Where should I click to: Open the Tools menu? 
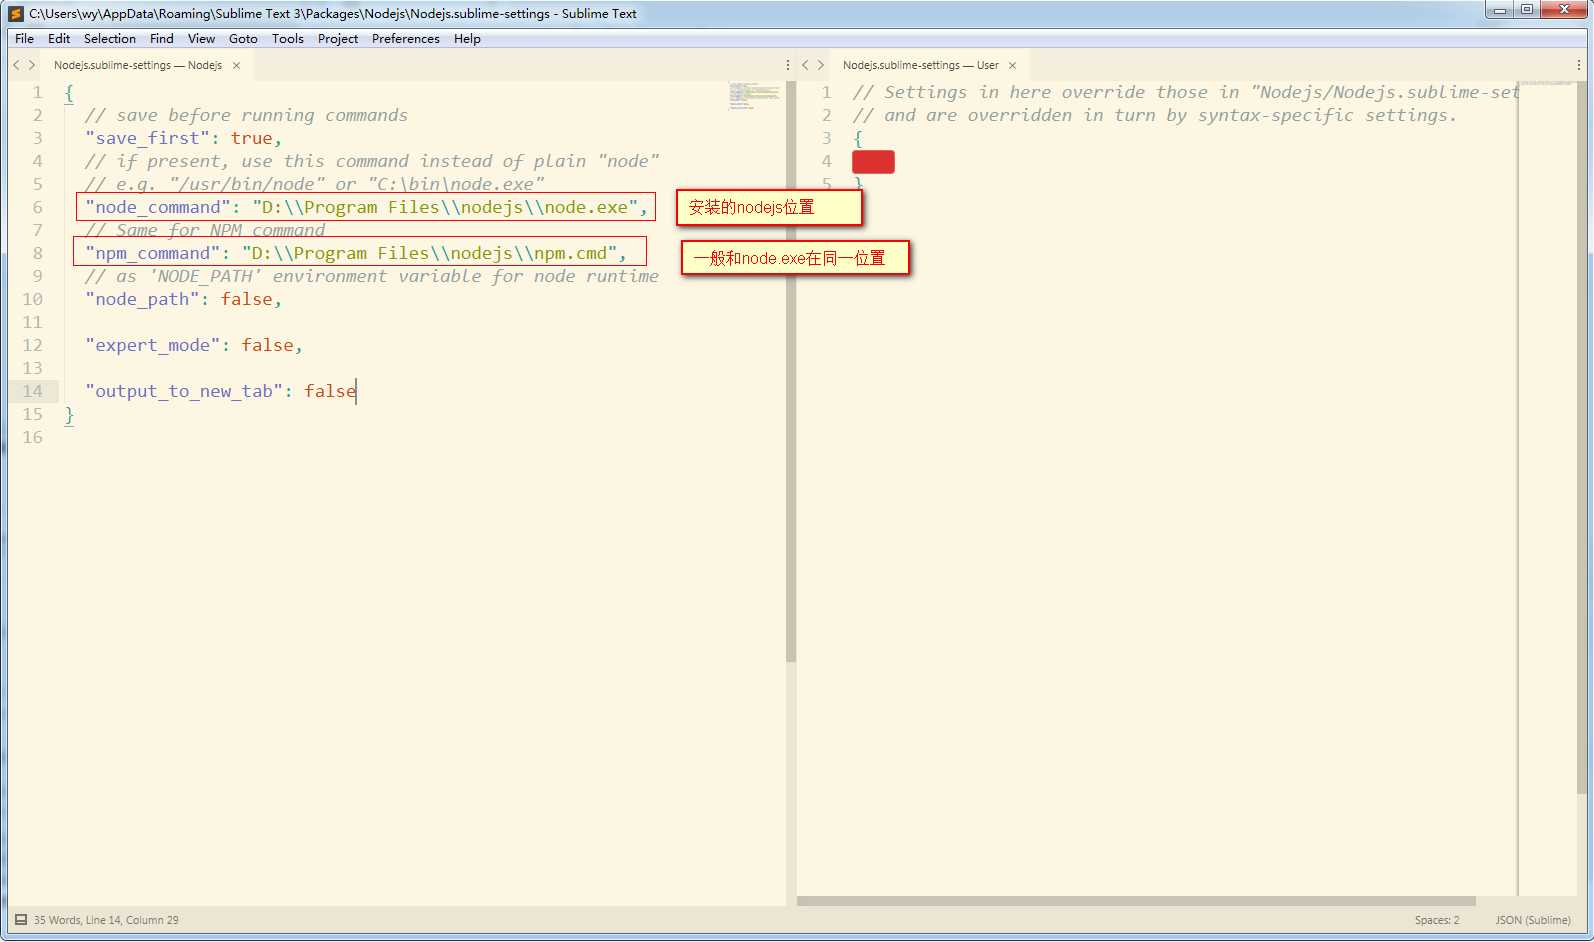(287, 38)
